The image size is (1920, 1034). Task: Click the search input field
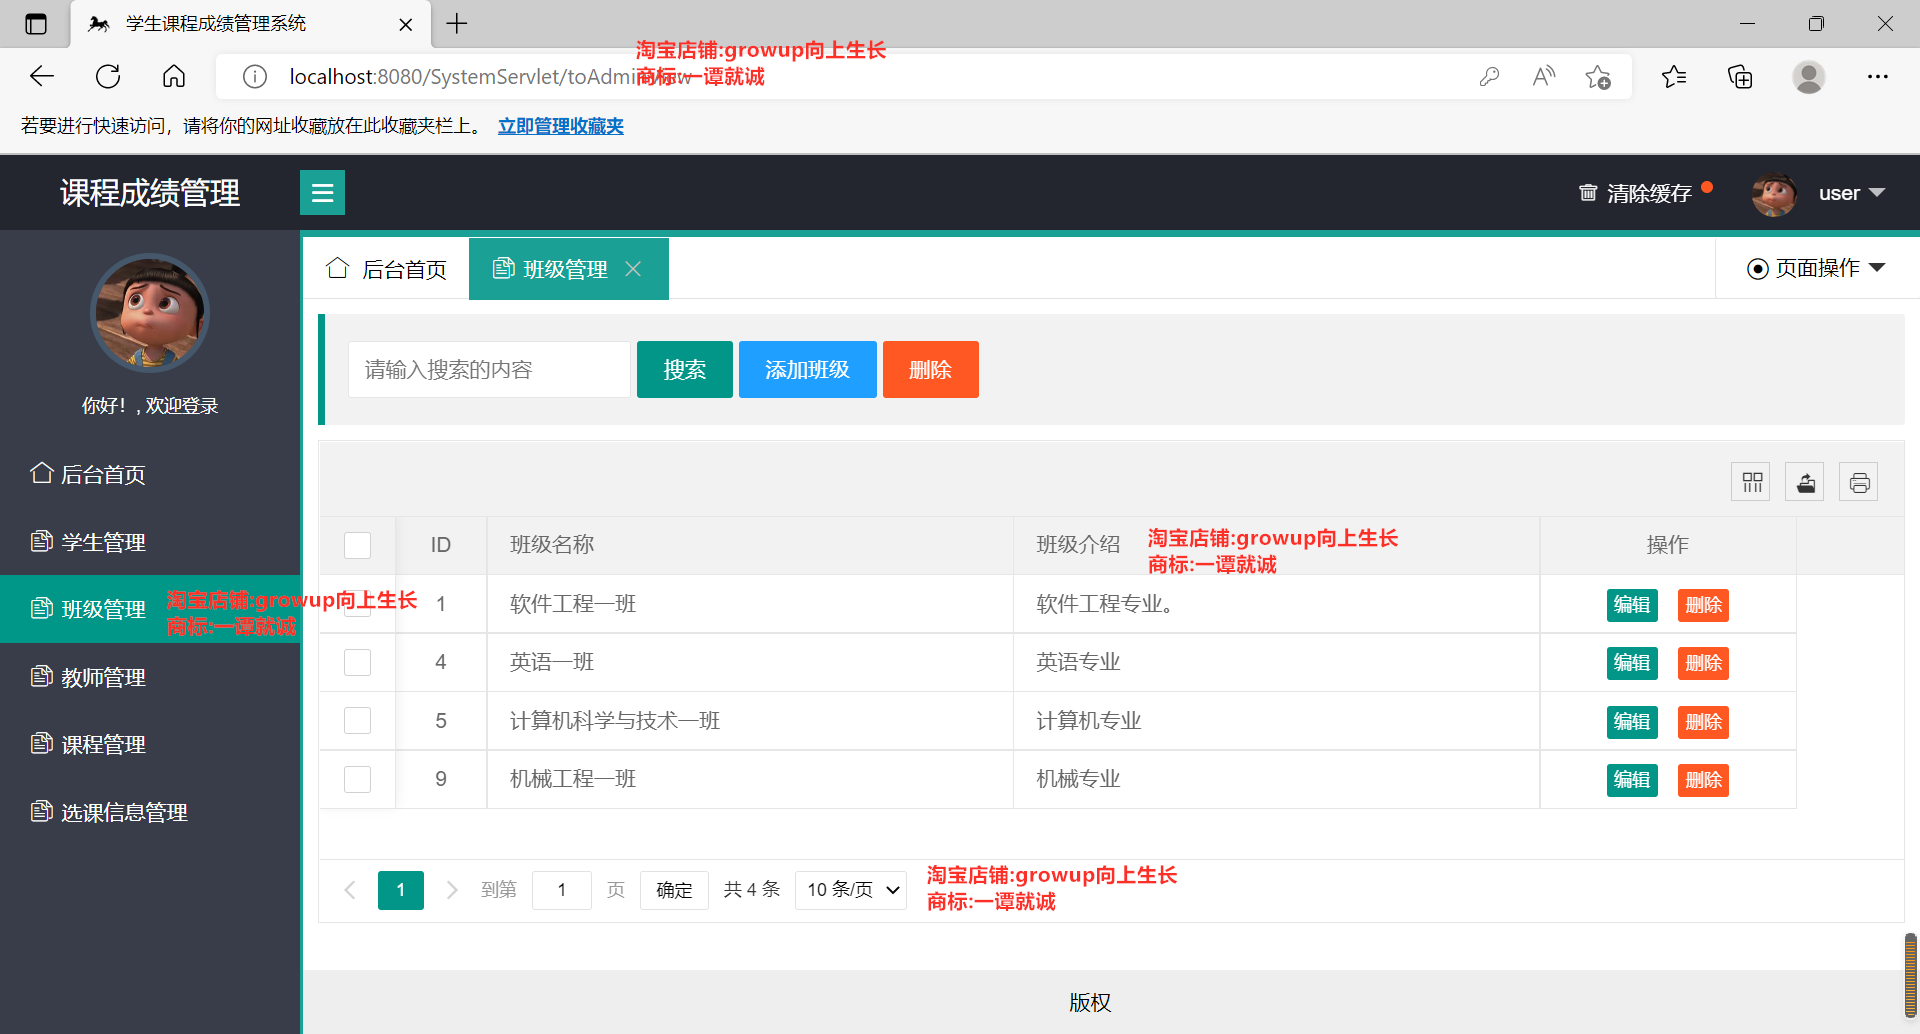[489, 369]
